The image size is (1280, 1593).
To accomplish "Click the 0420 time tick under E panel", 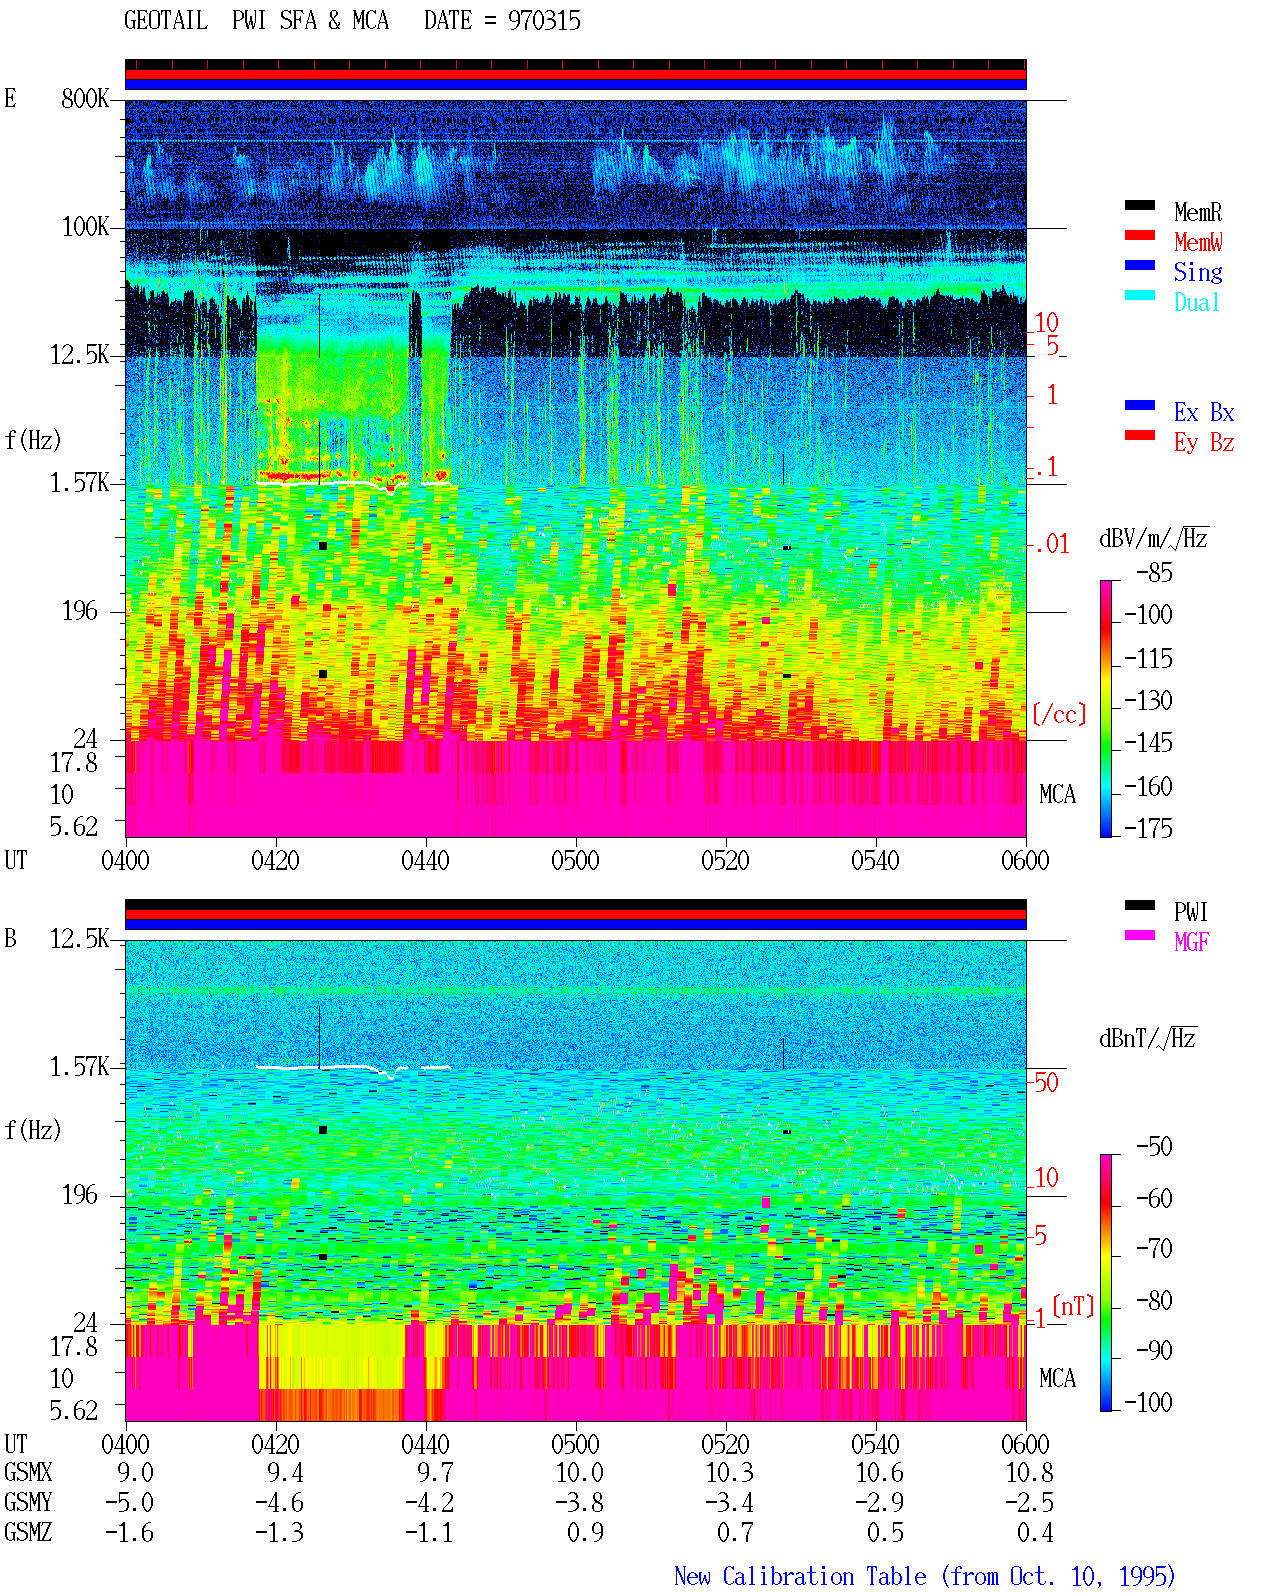I will tap(275, 860).
